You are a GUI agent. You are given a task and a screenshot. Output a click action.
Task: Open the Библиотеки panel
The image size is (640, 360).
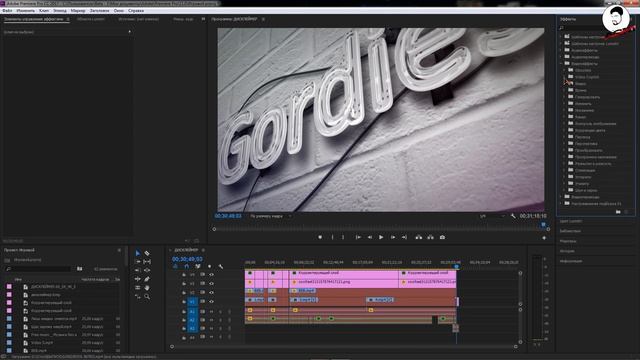coord(570,231)
